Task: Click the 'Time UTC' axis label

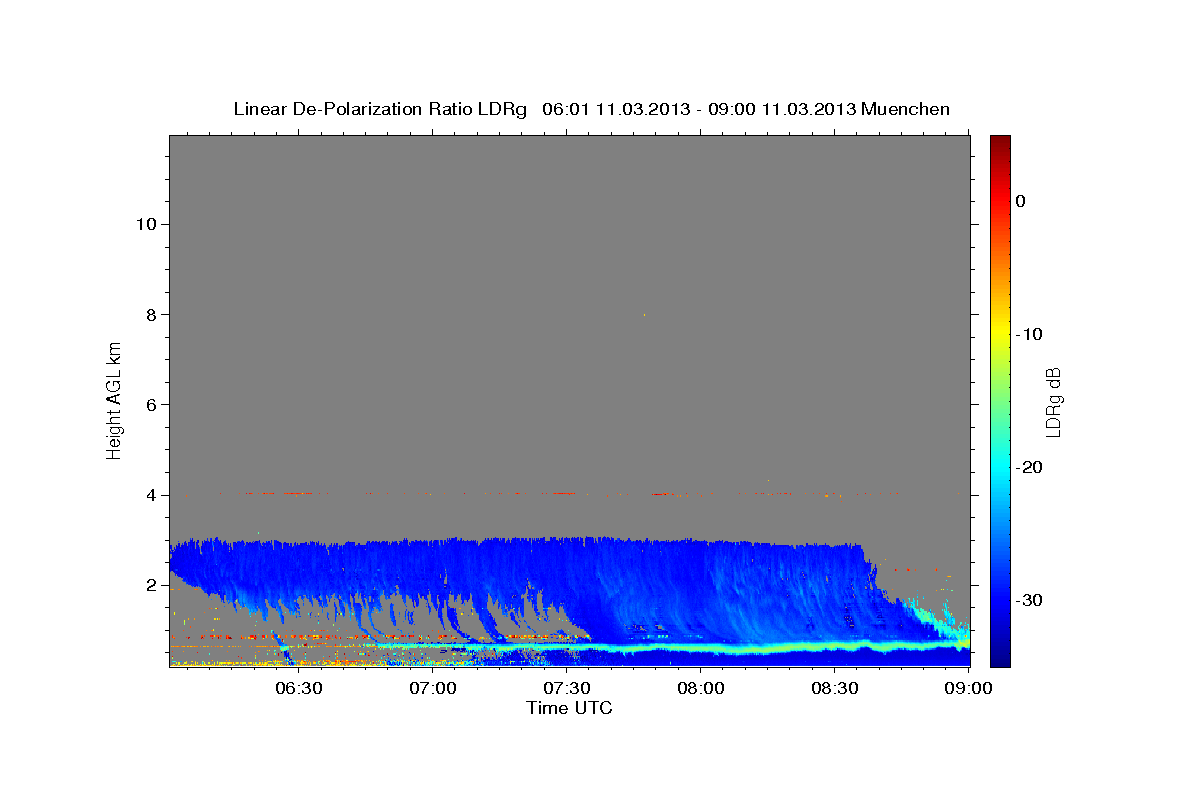Action: [569, 708]
